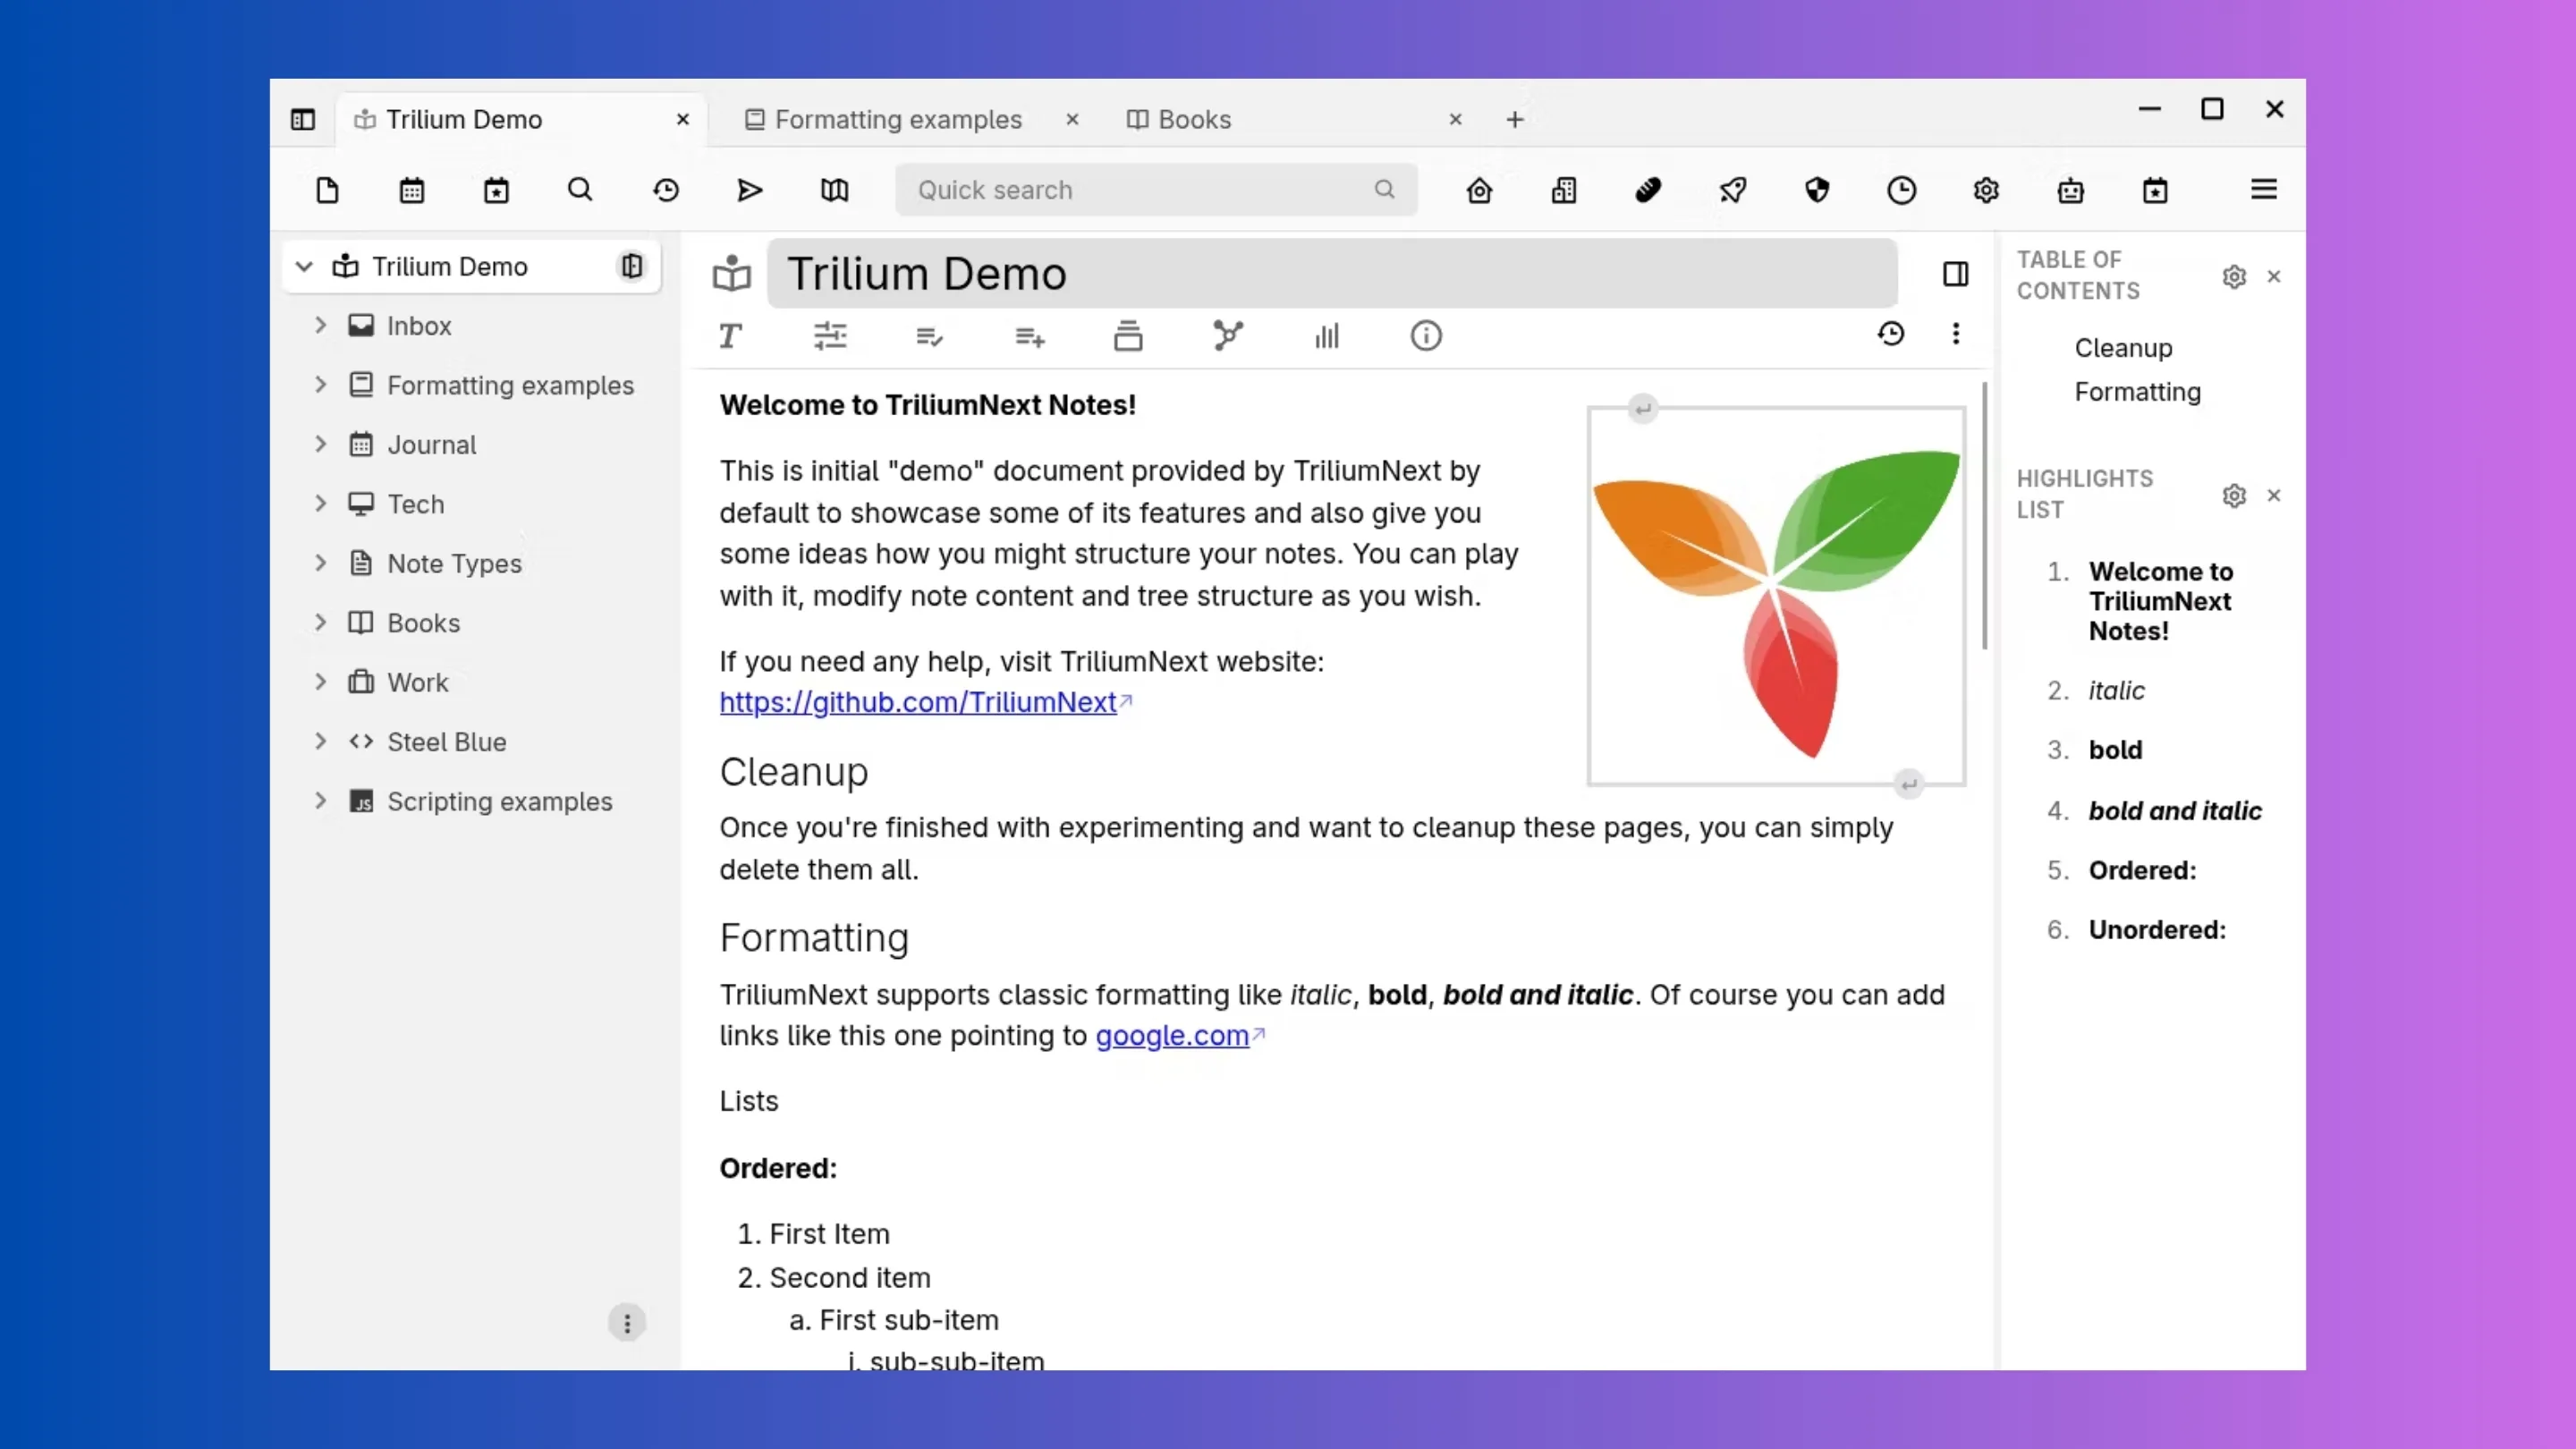Switch to the Trilium Demo tab
Image resolution: width=2576 pixels, height=1449 pixels.
[520, 120]
